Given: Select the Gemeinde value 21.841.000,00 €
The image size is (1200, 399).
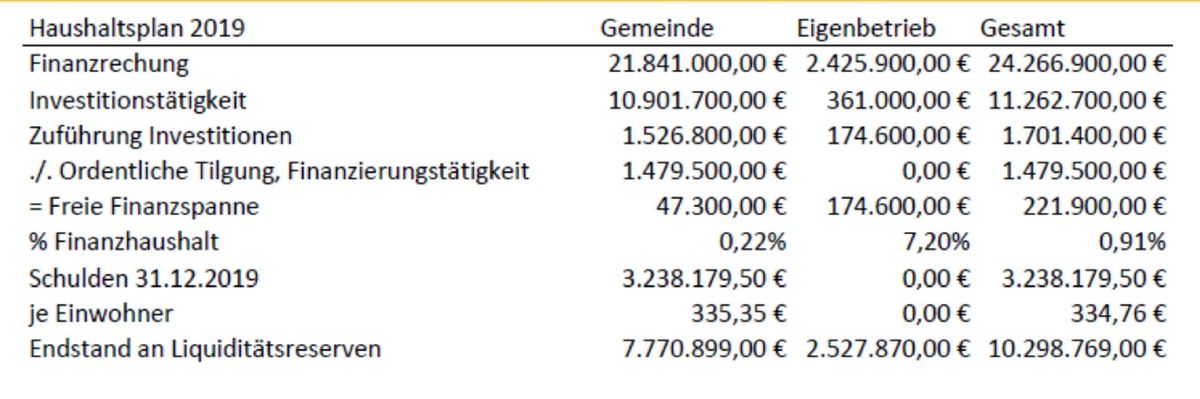Looking at the screenshot, I should (697, 65).
